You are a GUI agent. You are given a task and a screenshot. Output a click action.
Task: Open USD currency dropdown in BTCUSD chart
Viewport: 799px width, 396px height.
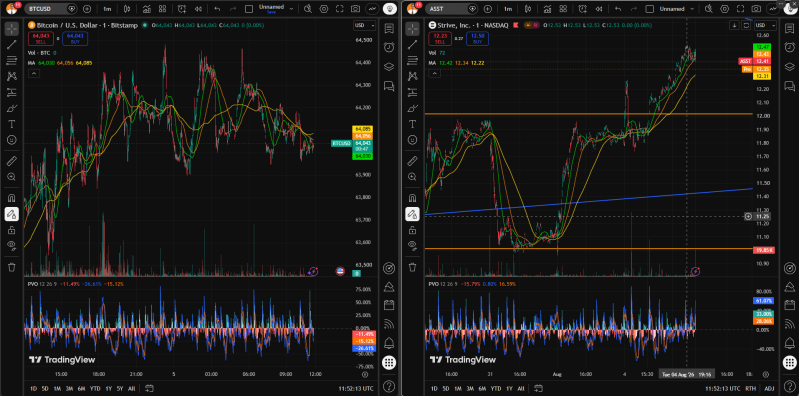click(364, 25)
